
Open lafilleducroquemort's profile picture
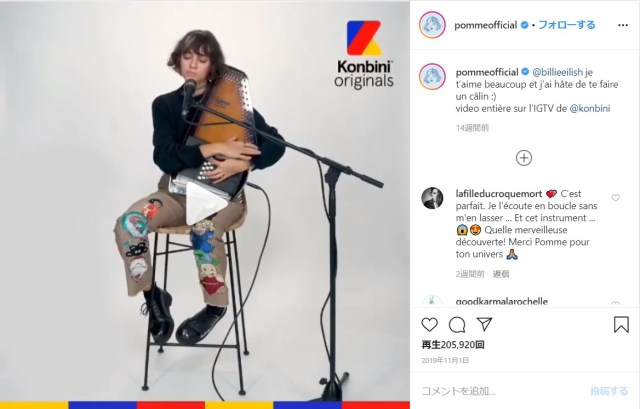432,198
